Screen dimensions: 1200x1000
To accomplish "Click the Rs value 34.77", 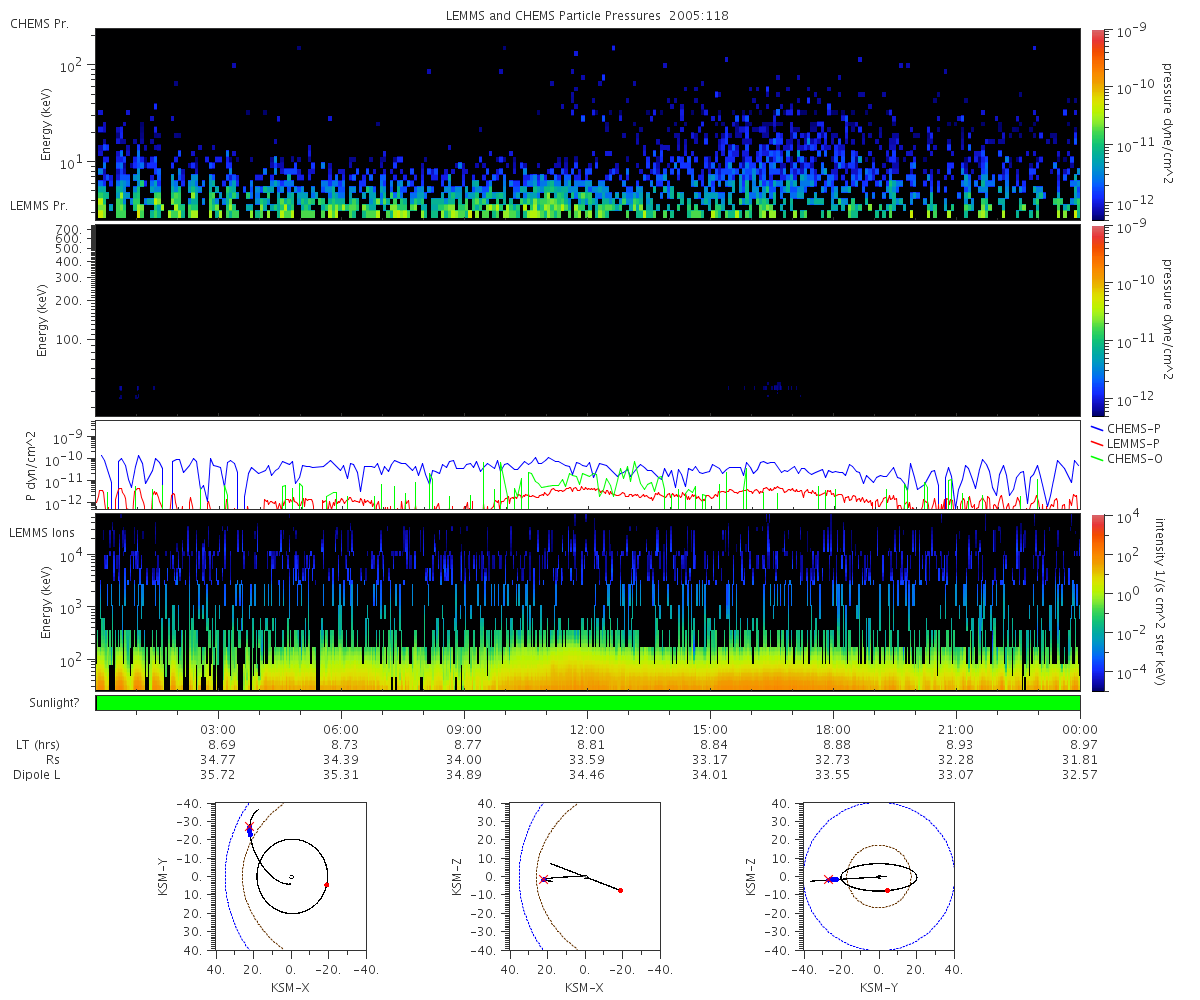I will (218, 760).
